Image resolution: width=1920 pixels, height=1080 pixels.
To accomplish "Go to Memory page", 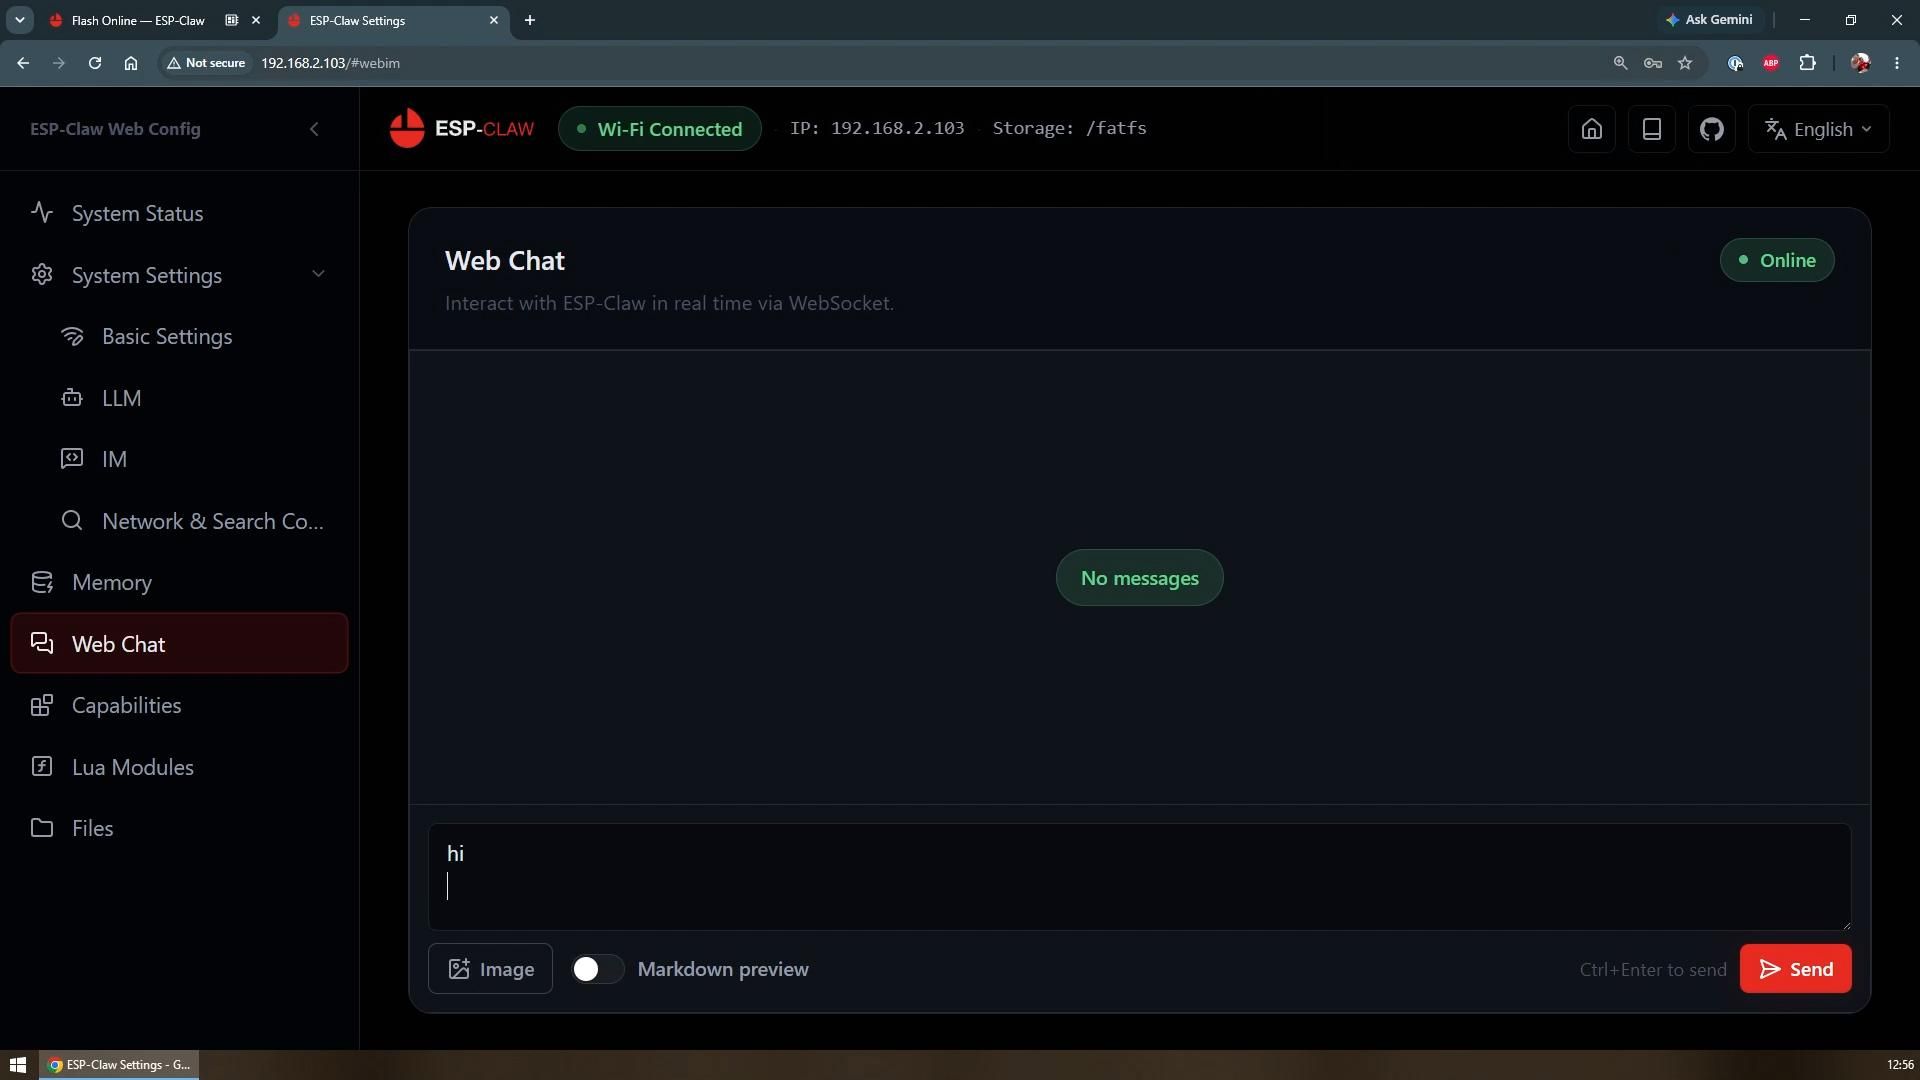I will [179, 582].
